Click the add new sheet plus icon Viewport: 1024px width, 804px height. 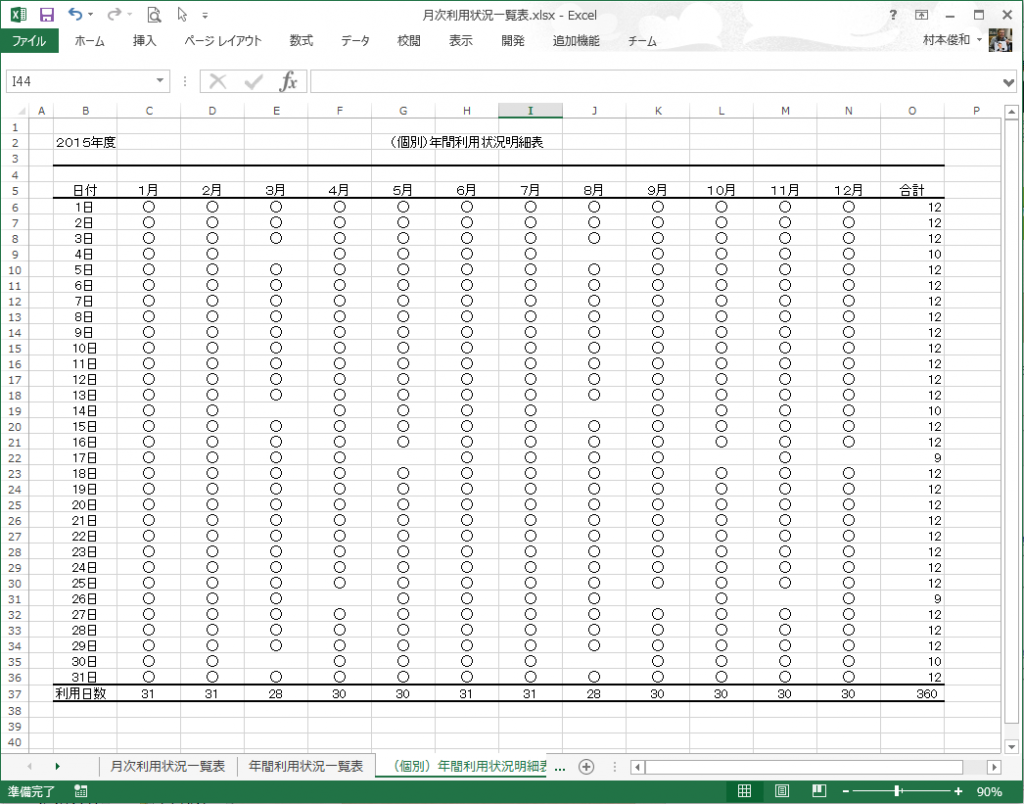[587, 766]
